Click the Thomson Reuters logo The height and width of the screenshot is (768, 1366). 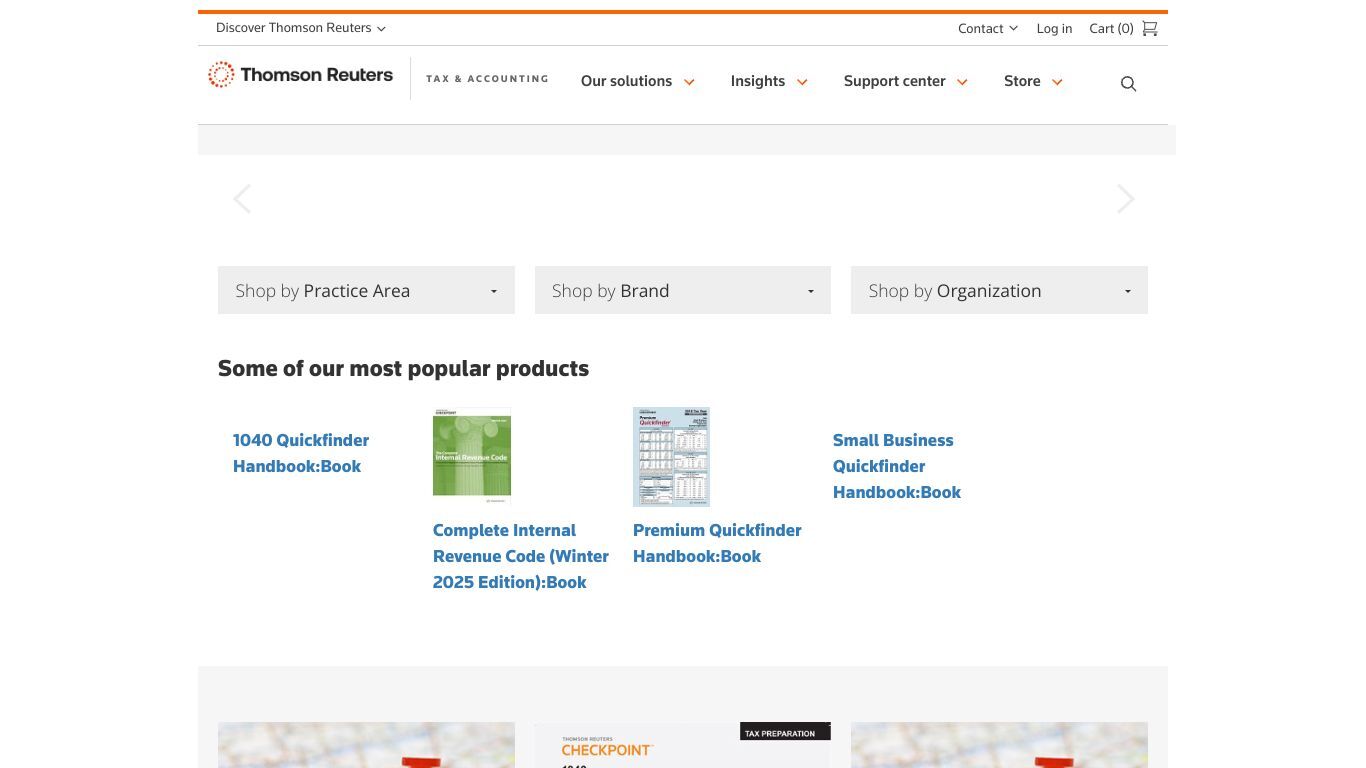pos(300,75)
